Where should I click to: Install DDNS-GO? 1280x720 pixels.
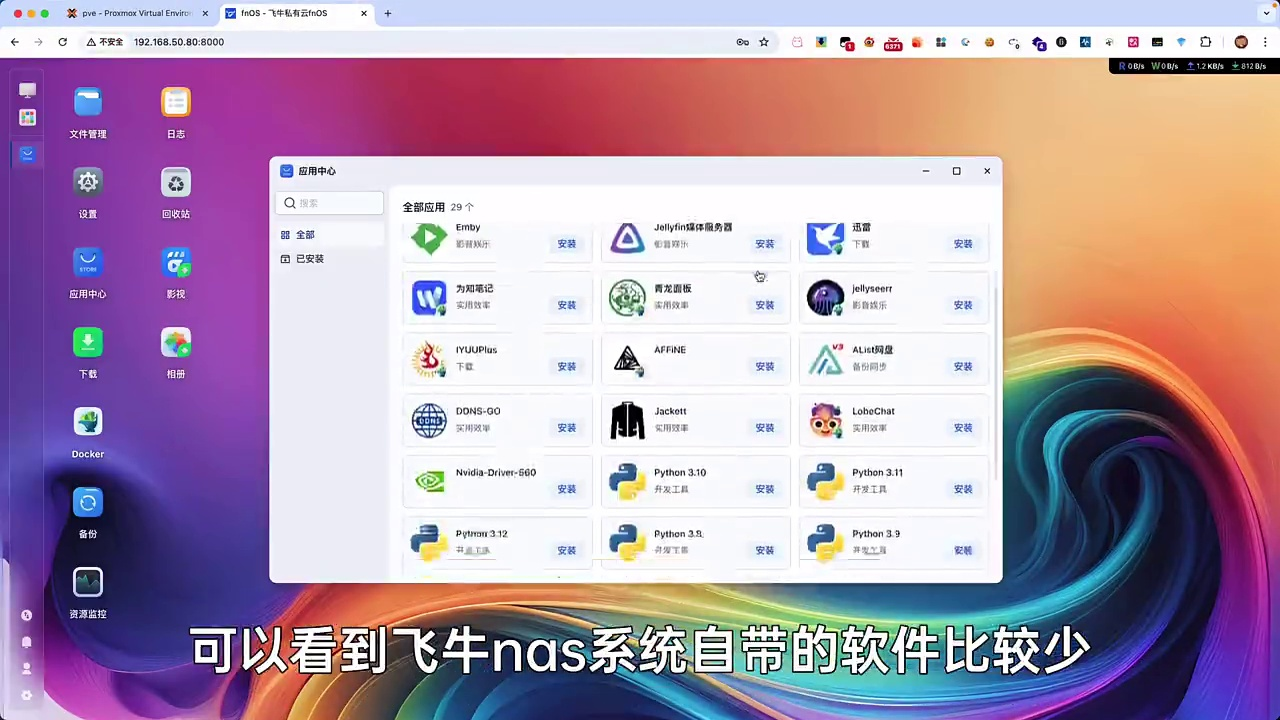pyautogui.click(x=567, y=427)
